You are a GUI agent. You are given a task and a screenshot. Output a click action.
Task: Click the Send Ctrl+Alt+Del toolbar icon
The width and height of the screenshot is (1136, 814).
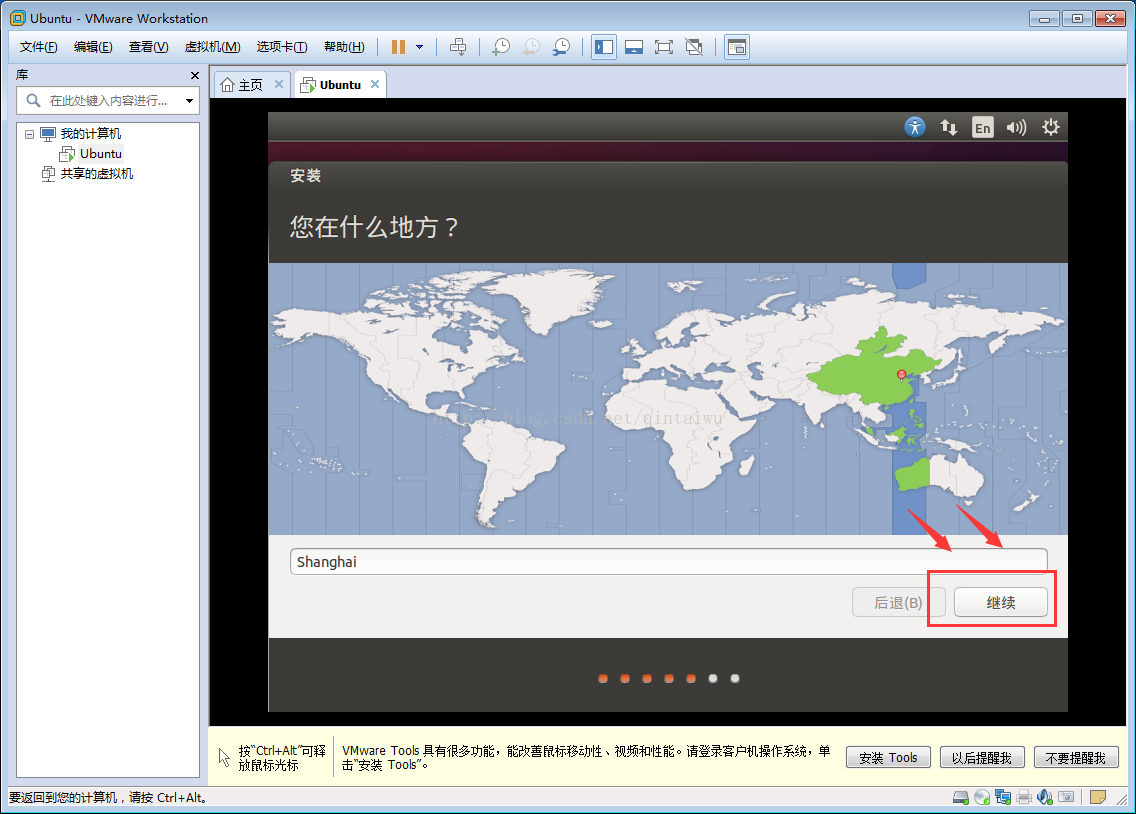[x=458, y=47]
